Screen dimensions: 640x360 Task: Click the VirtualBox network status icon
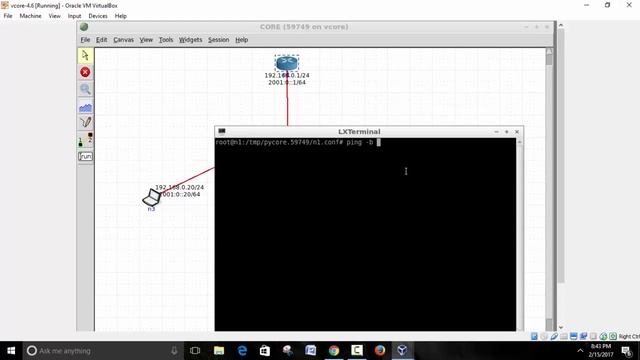click(583, 336)
